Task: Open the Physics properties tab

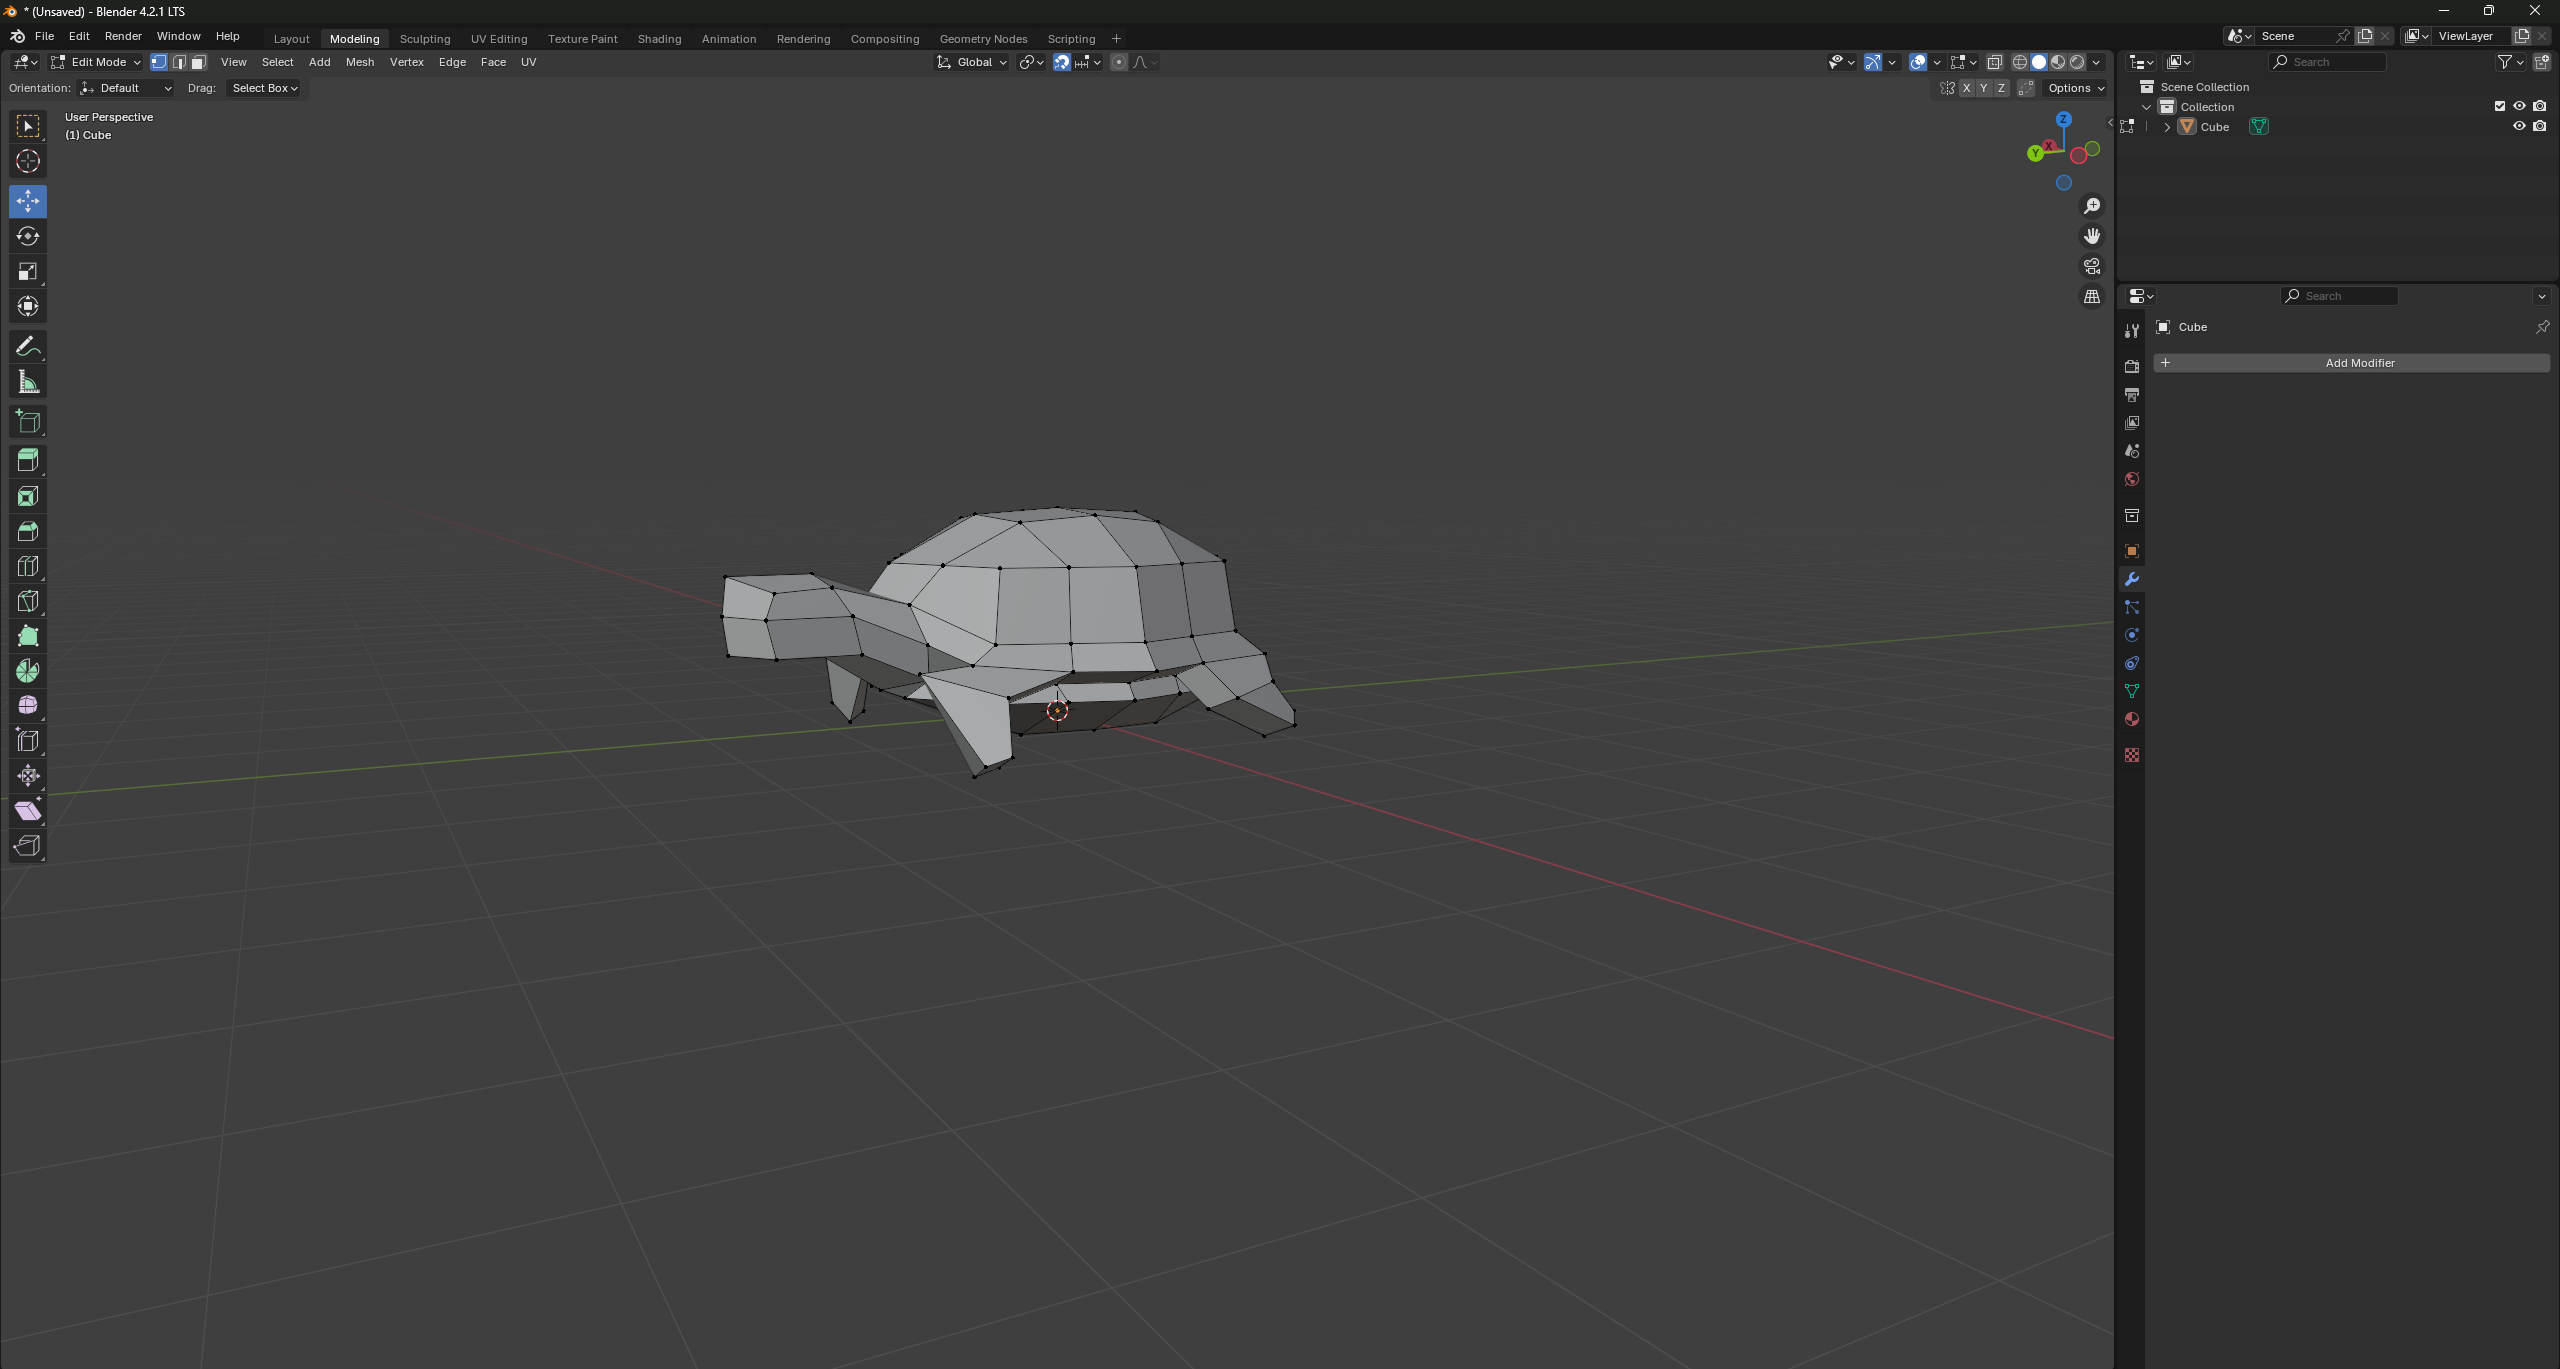Action: pos(2132,635)
